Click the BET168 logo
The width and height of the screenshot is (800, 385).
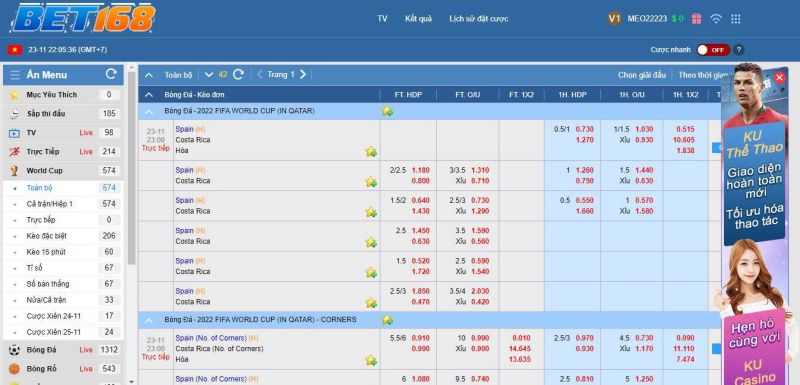point(83,18)
